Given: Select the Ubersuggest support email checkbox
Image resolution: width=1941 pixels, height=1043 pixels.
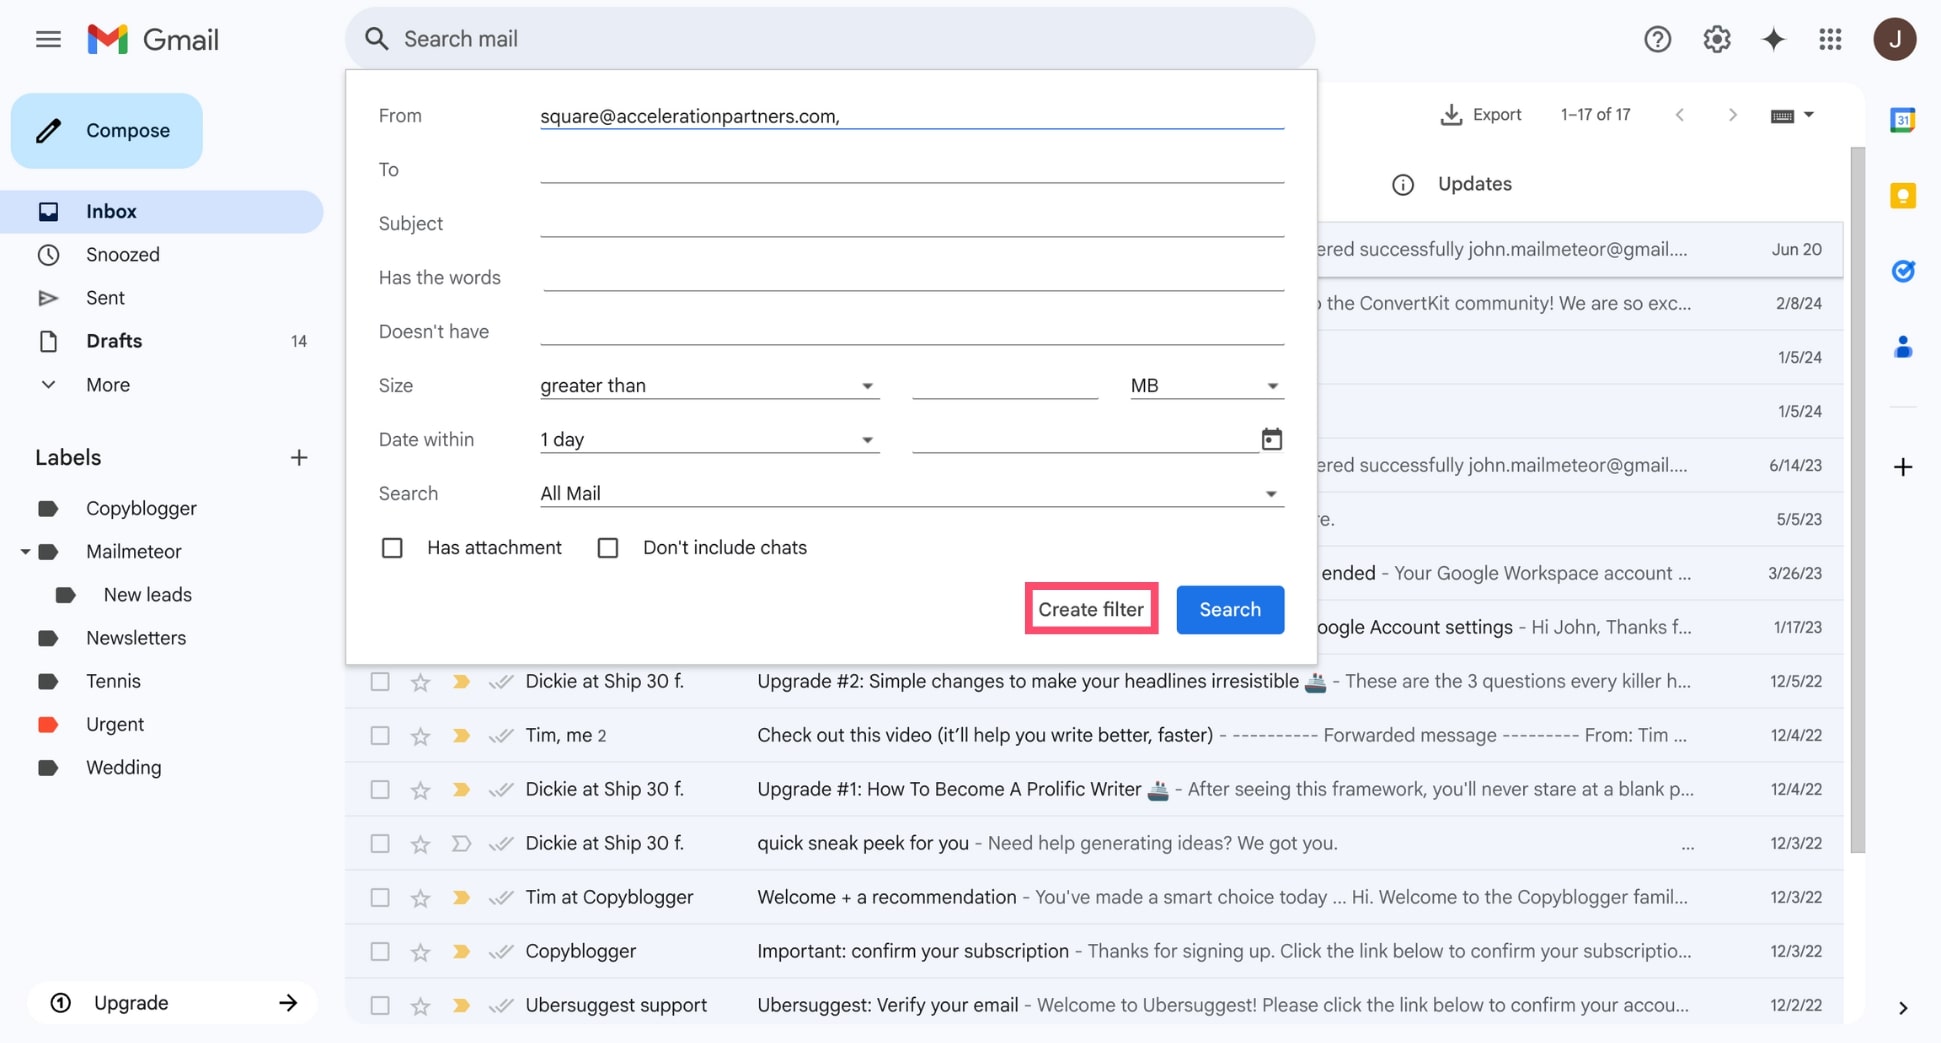Looking at the screenshot, I should (x=380, y=1006).
